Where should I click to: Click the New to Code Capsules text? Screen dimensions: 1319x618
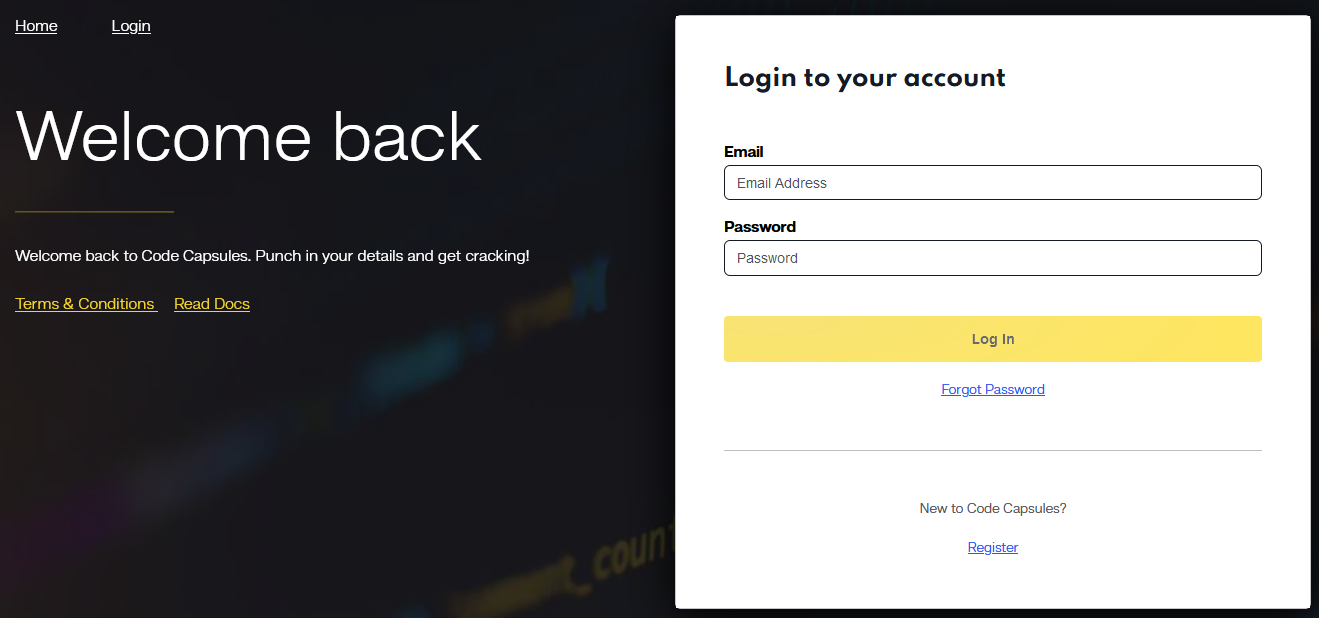click(x=992, y=508)
